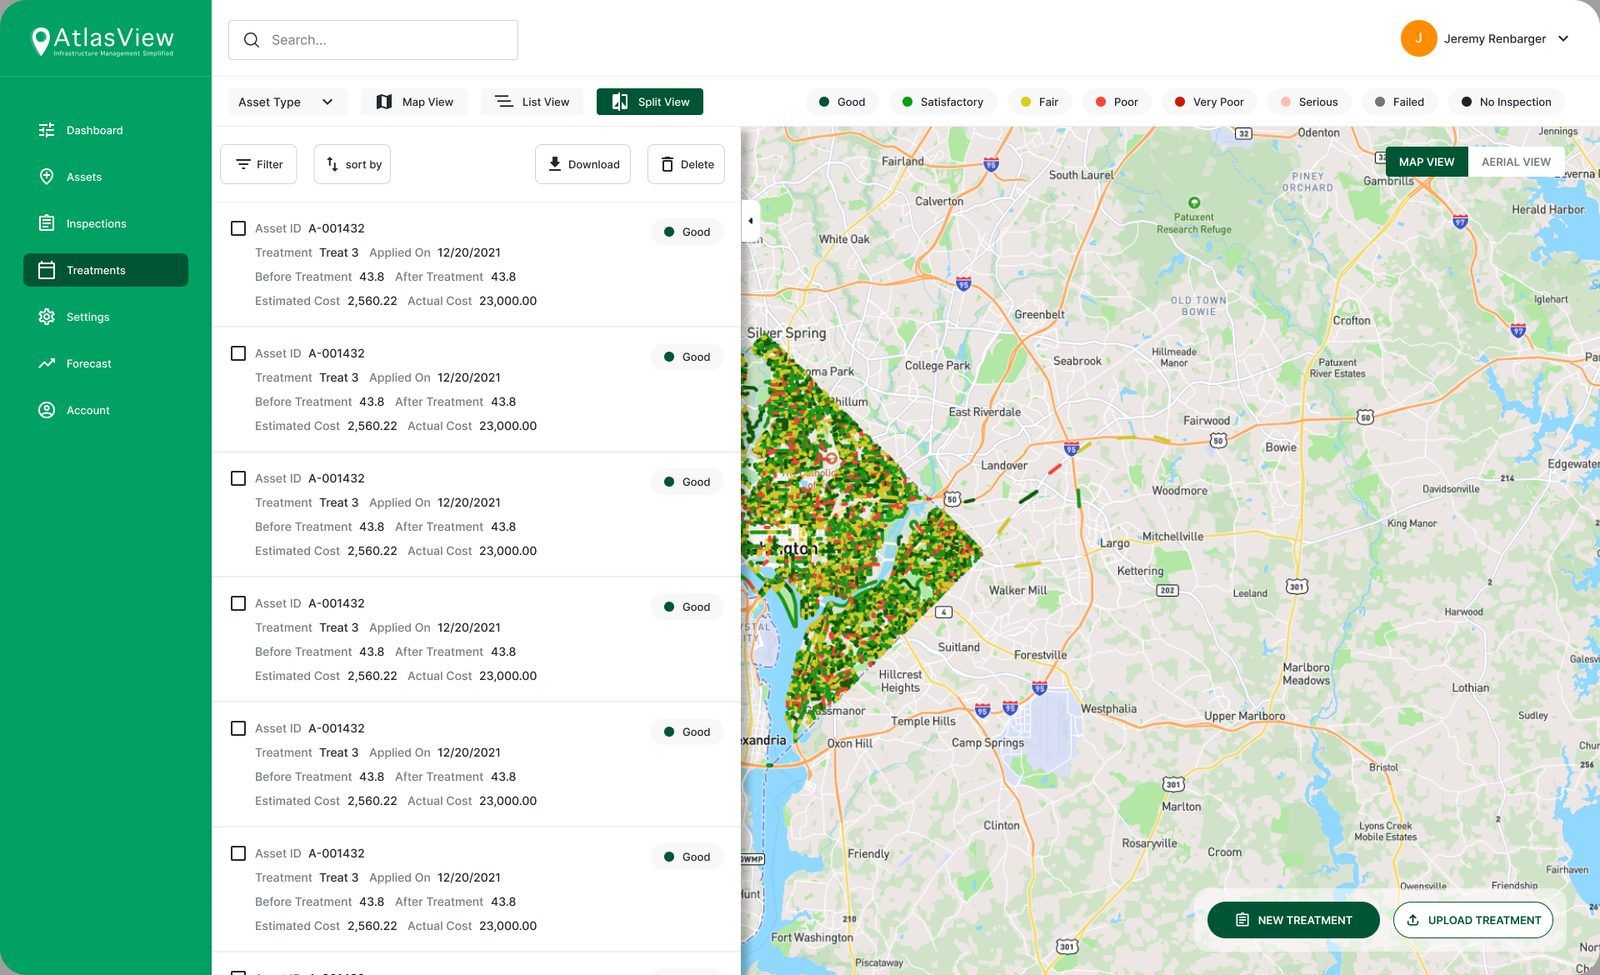Screen dimensions: 1600x975
Task: Focus the Search input field
Action: point(373,40)
